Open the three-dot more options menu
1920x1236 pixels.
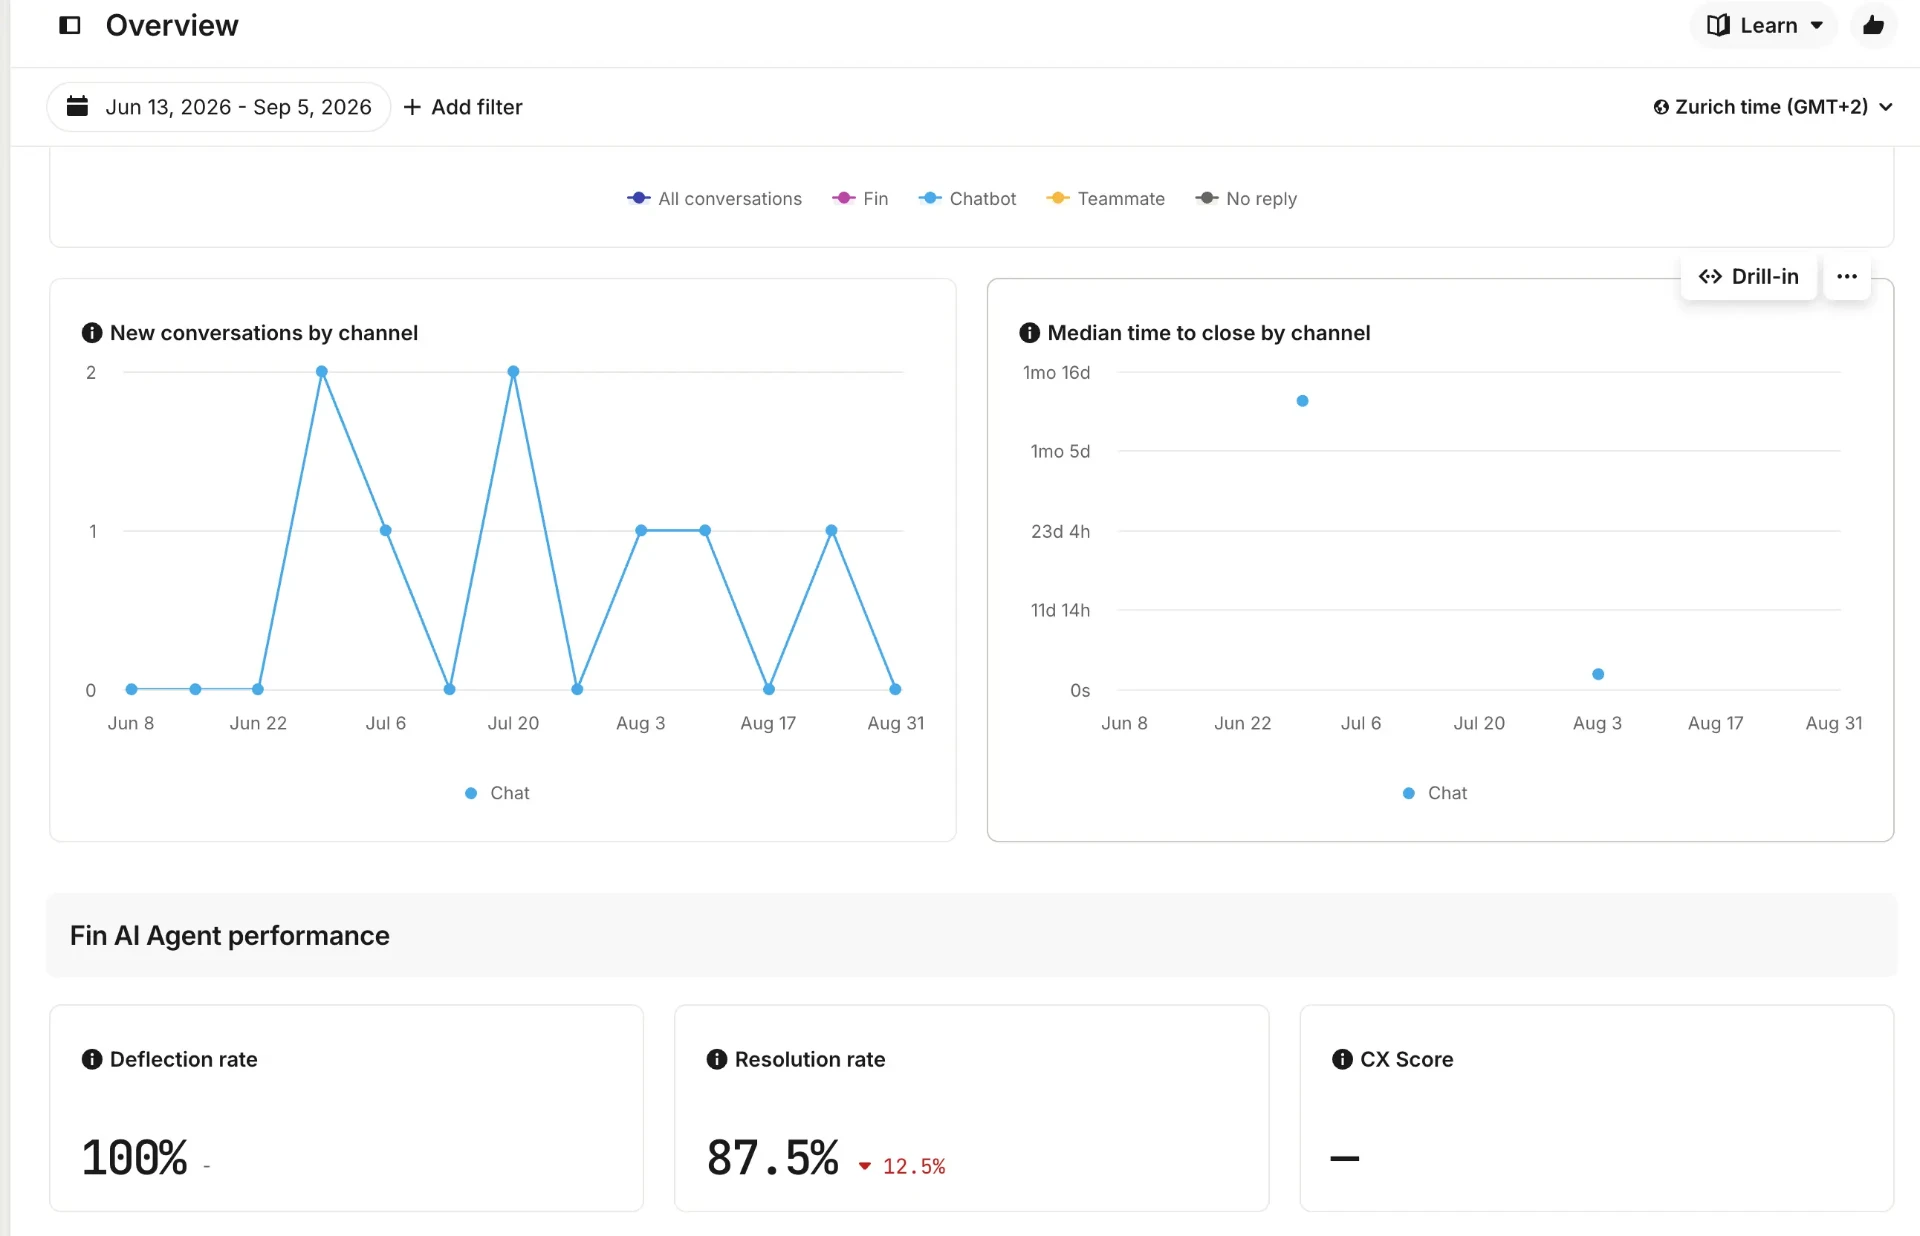pos(1847,277)
